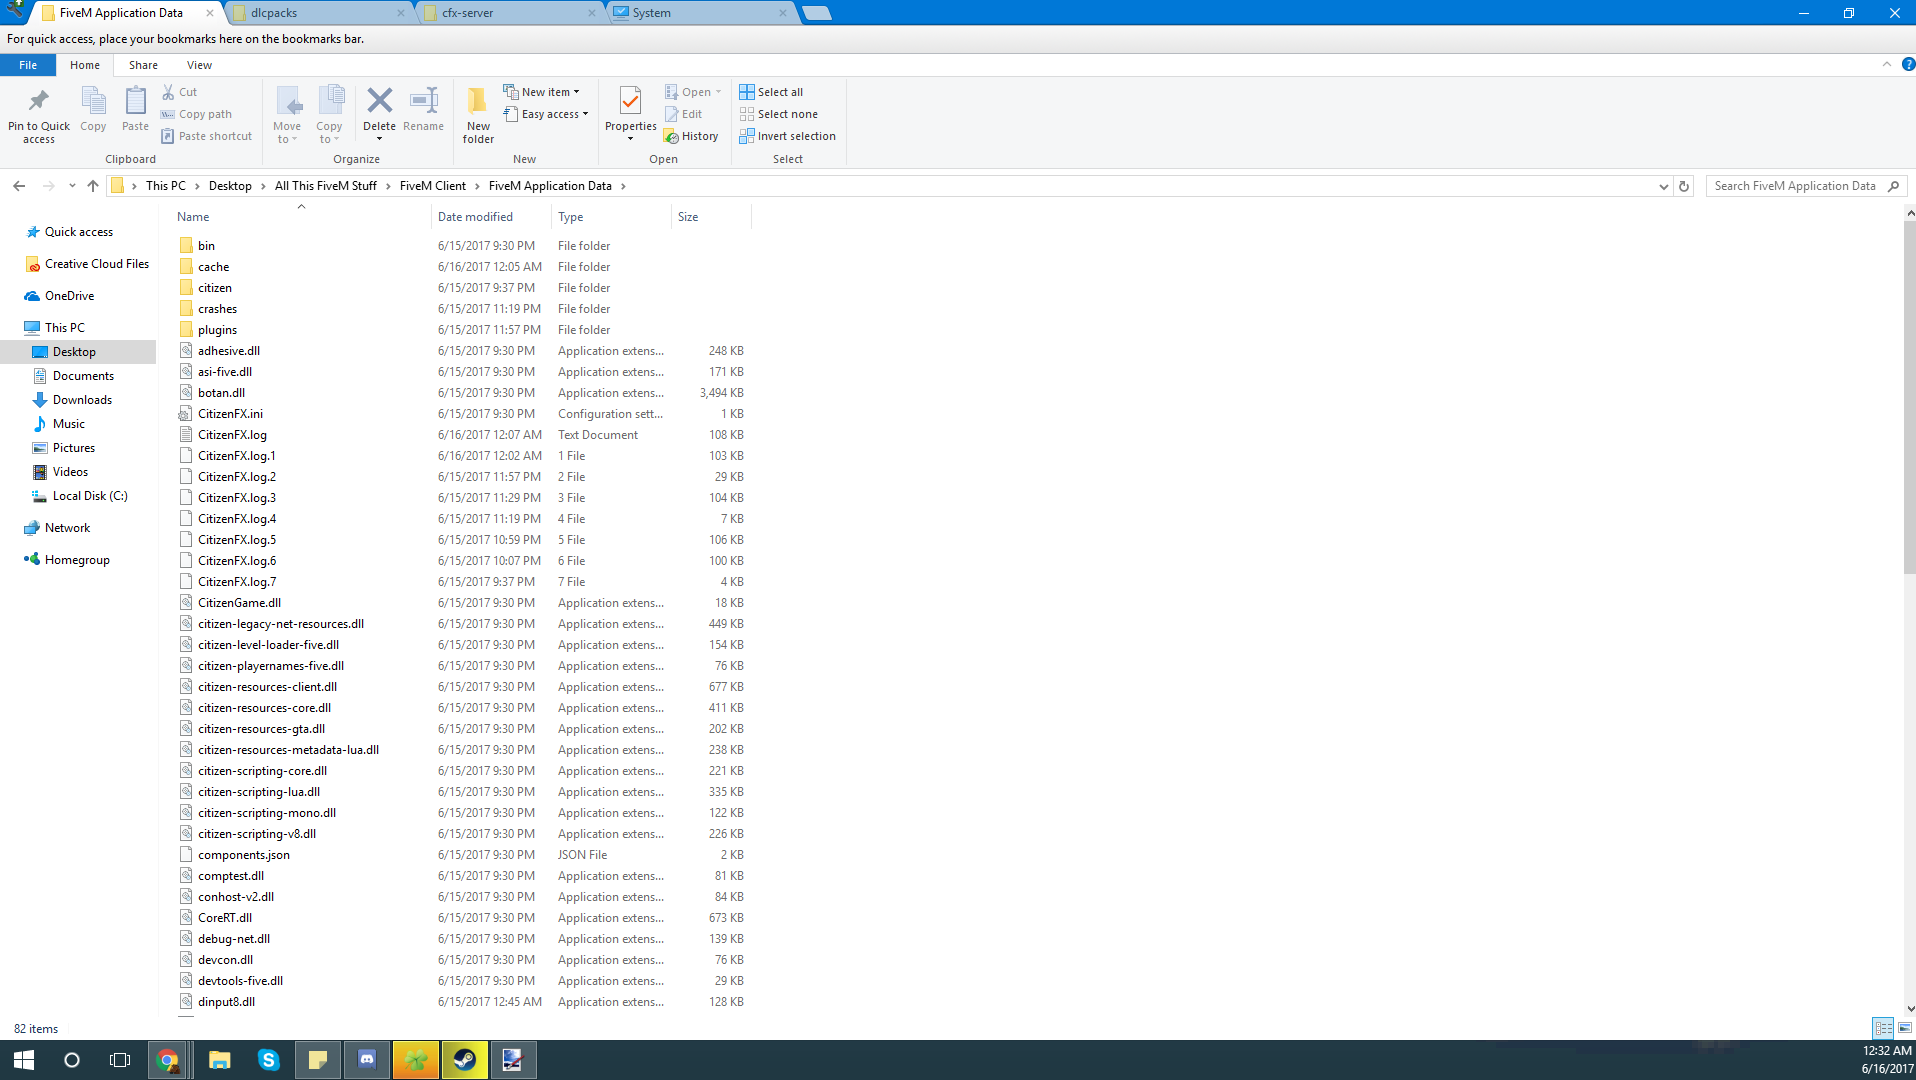Sort by the Date modified column header

(x=490, y=217)
